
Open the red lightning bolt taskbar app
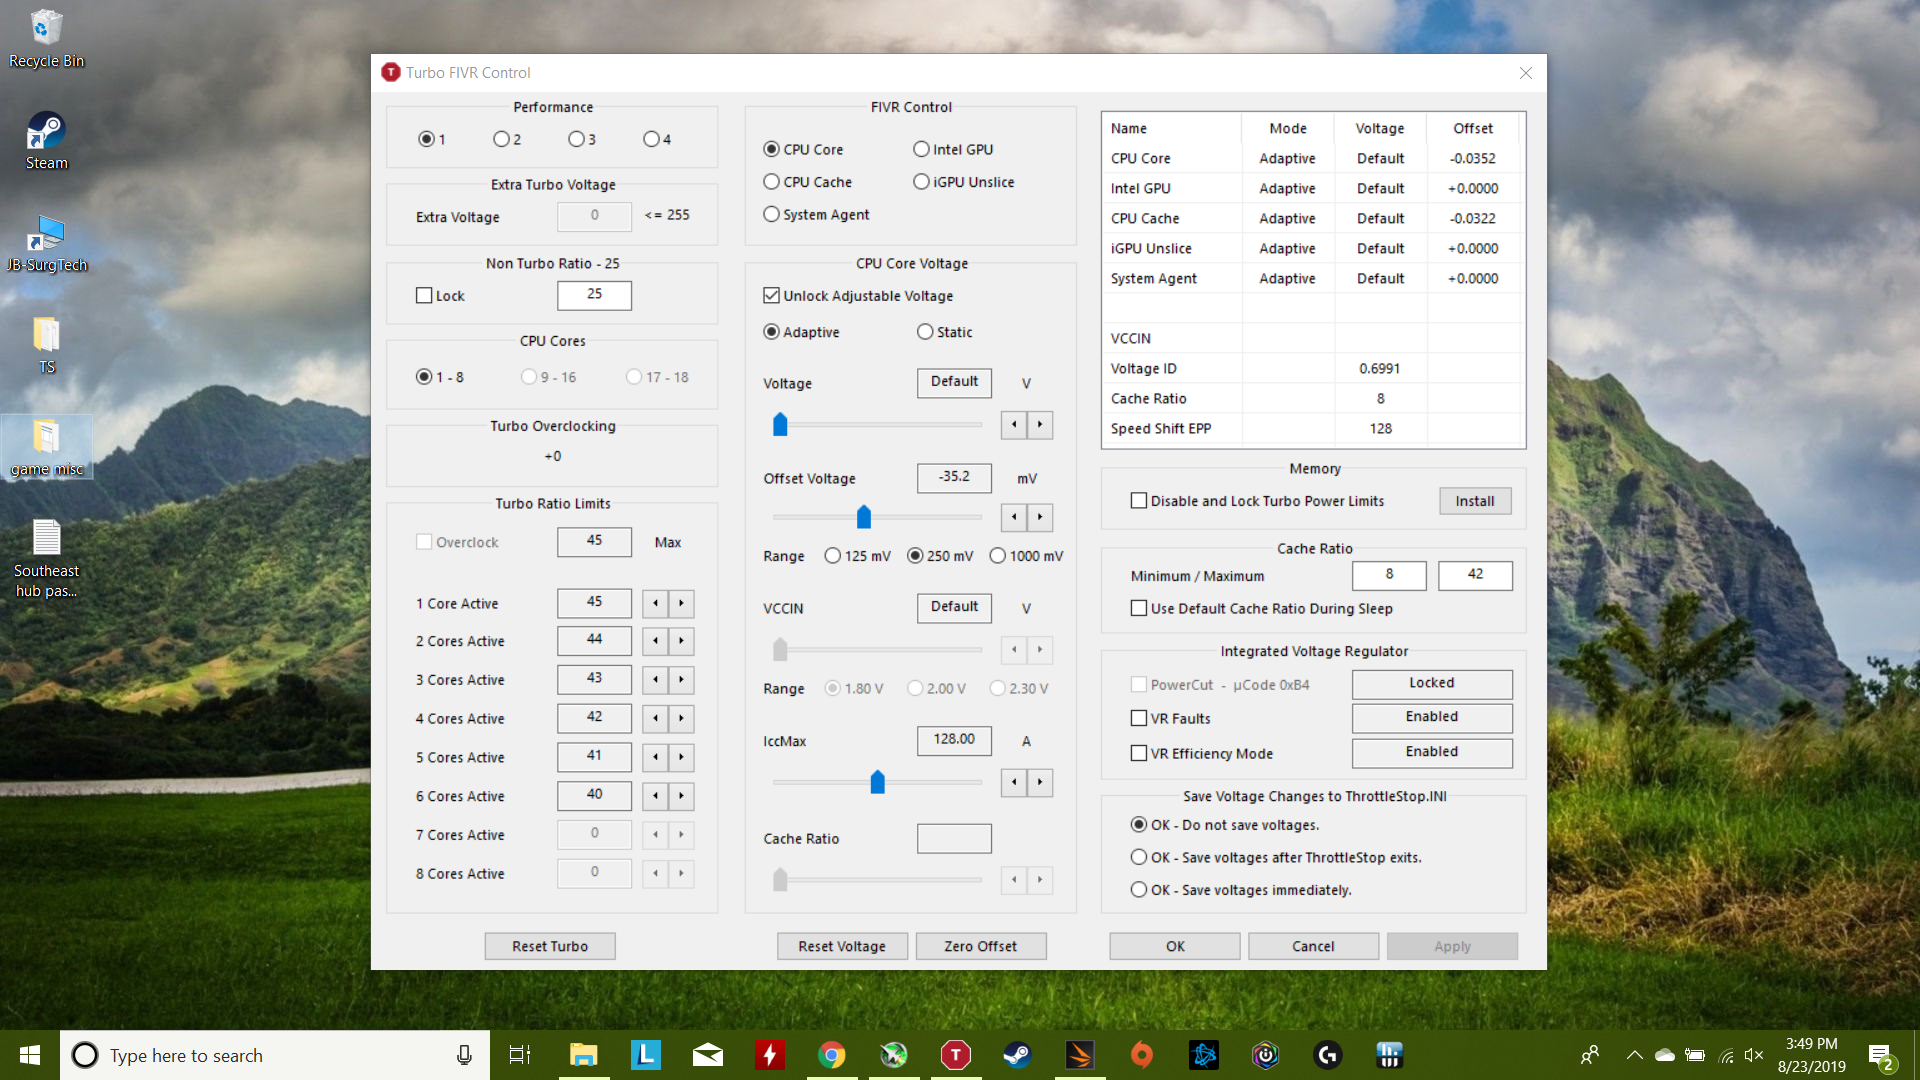[769, 1055]
